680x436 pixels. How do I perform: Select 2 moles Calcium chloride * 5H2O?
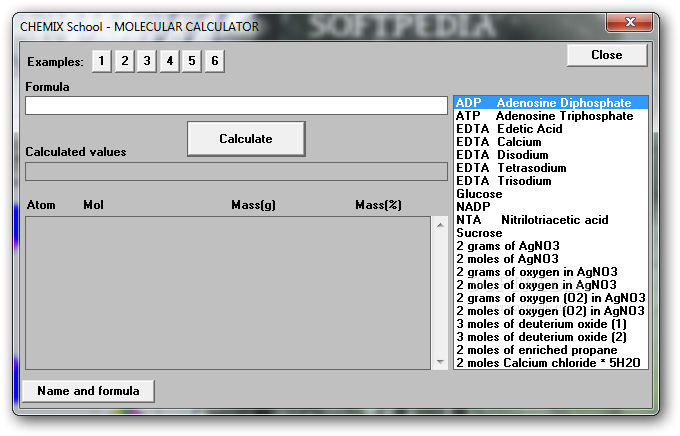coord(551,363)
